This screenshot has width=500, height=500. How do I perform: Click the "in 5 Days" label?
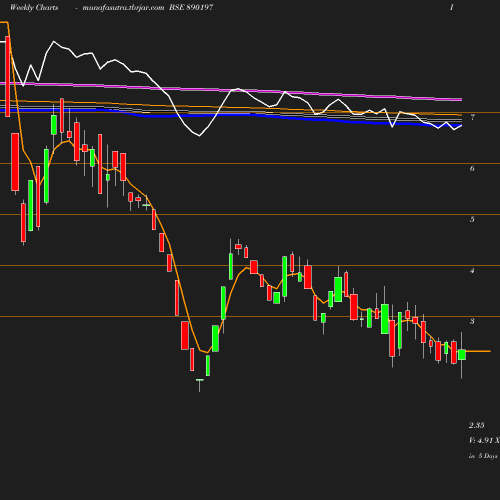click(483, 456)
